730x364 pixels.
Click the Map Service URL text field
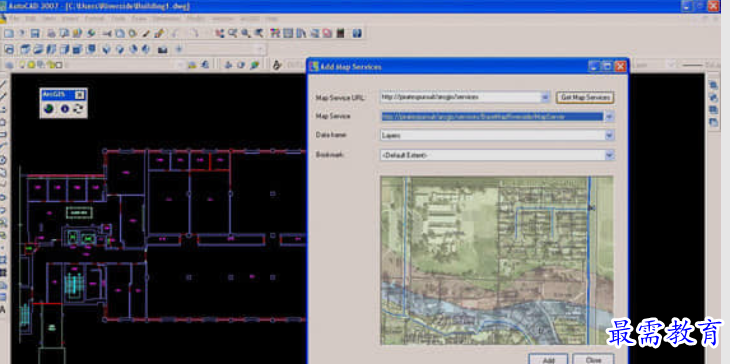coord(460,97)
